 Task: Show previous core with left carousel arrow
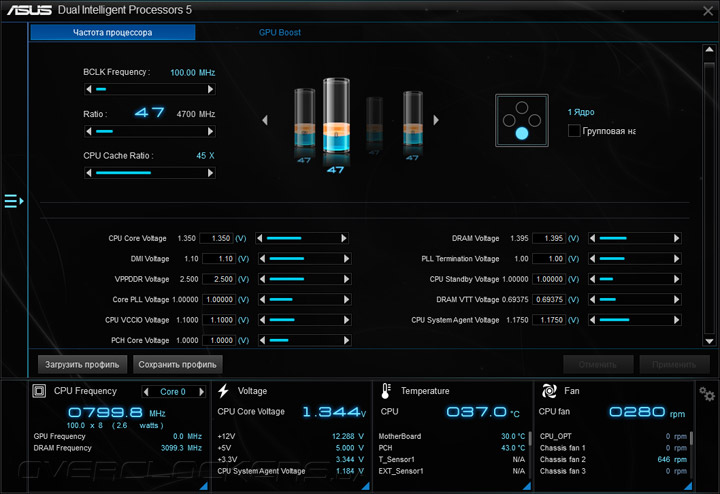point(265,120)
